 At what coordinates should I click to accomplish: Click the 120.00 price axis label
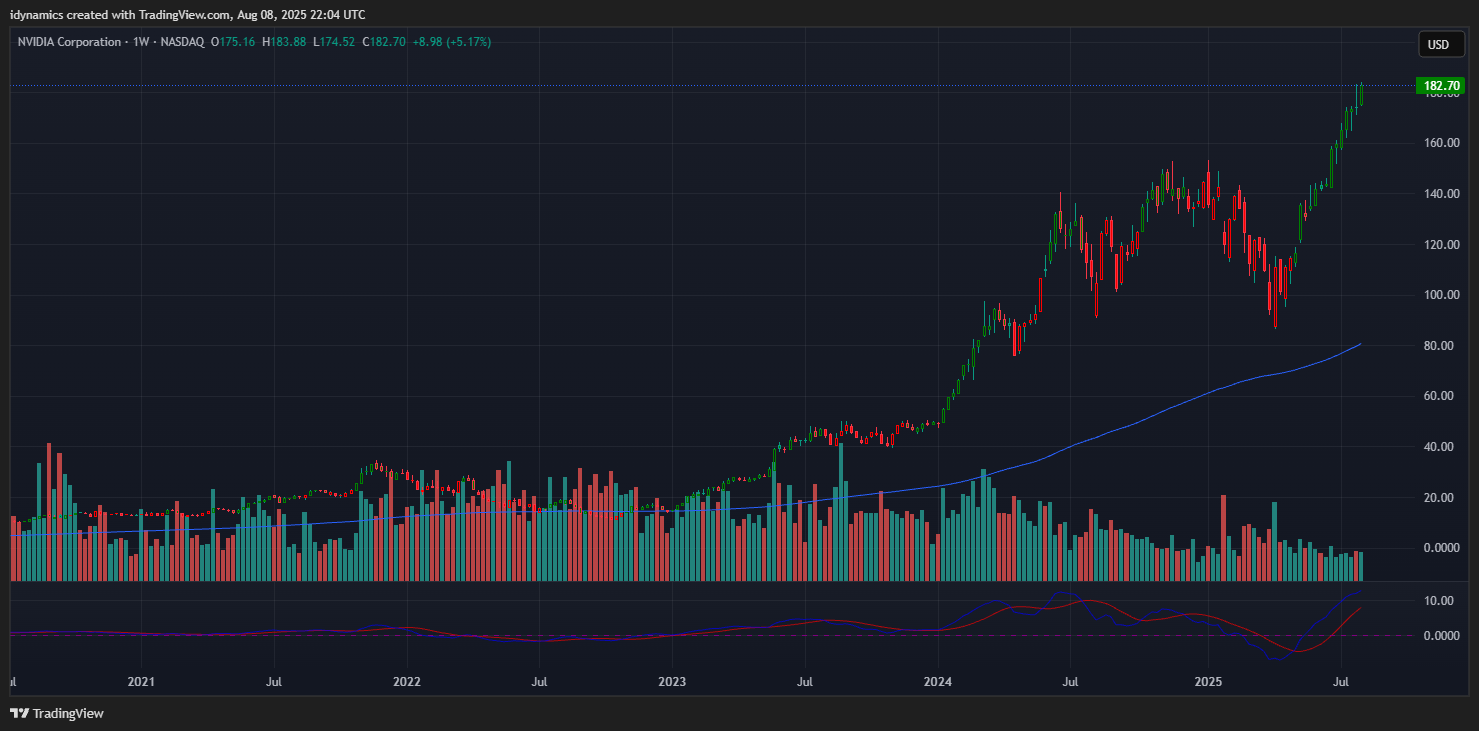(1443, 245)
